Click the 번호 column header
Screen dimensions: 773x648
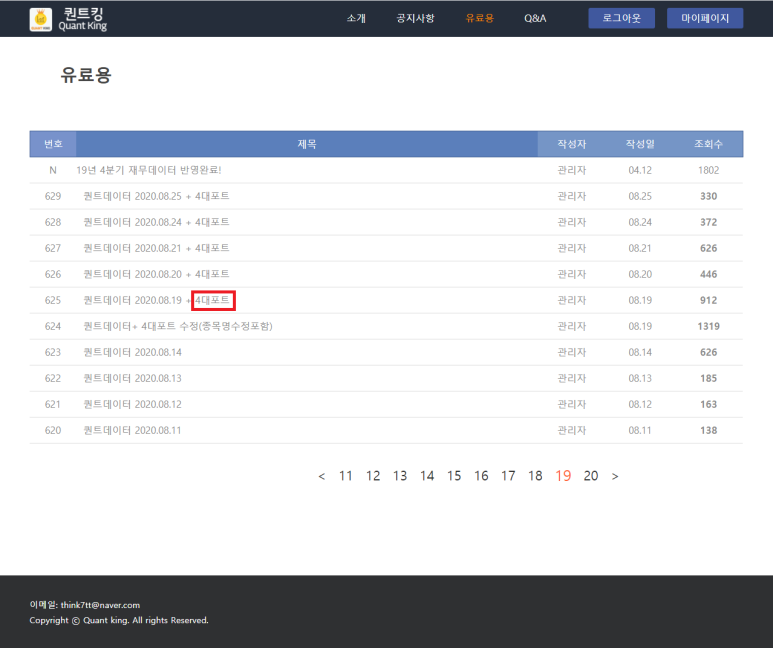click(53, 144)
